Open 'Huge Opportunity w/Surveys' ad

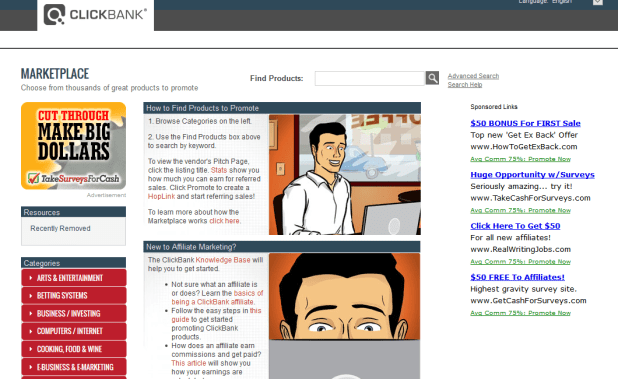click(532, 174)
